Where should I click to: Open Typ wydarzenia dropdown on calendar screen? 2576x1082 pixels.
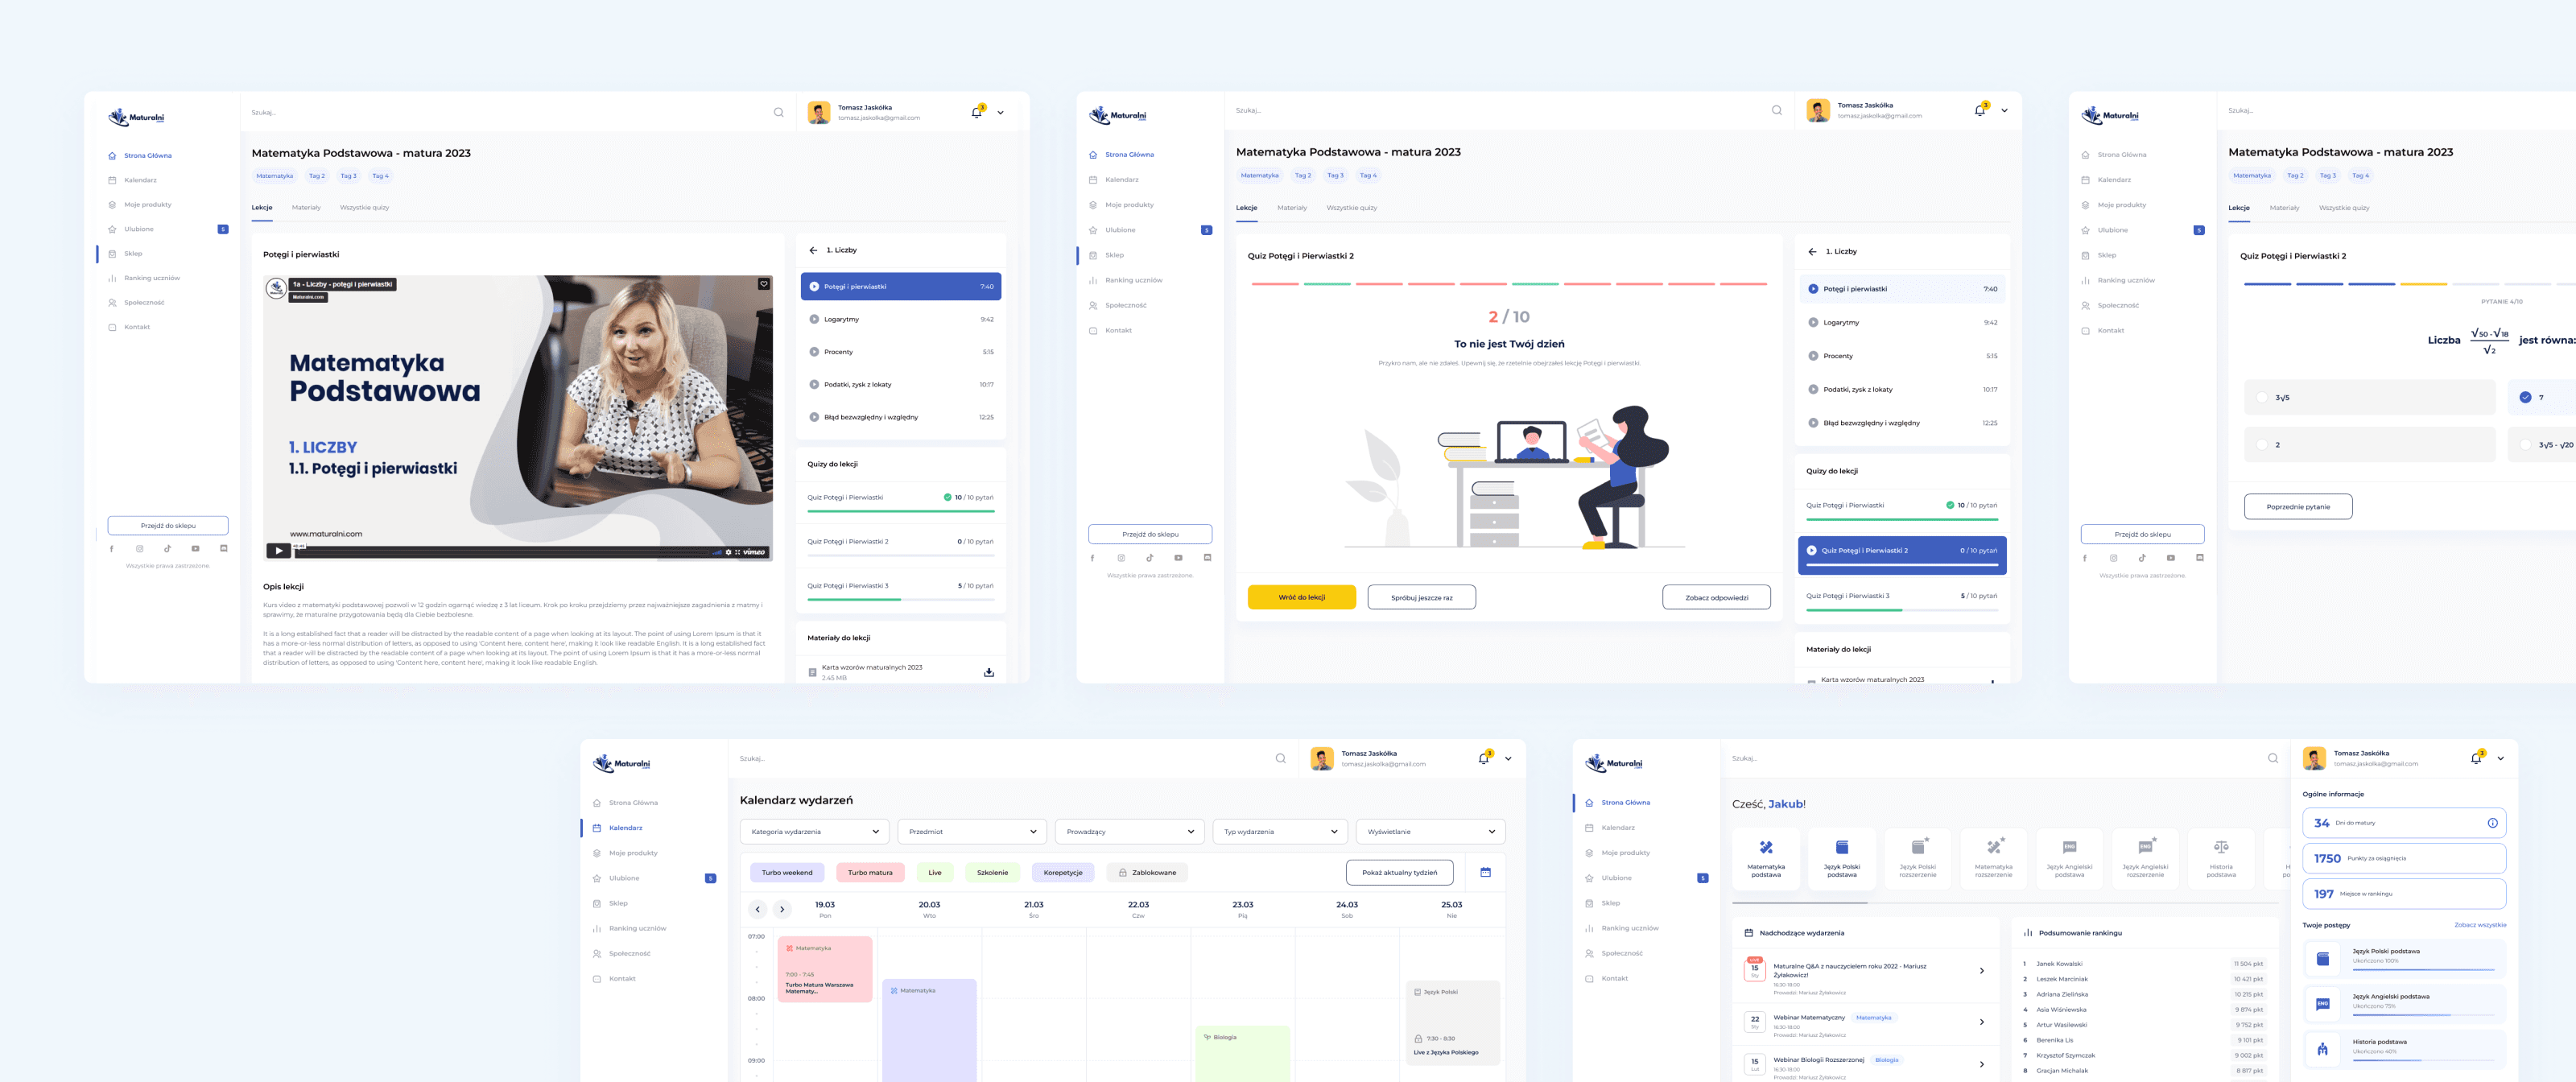[1280, 831]
